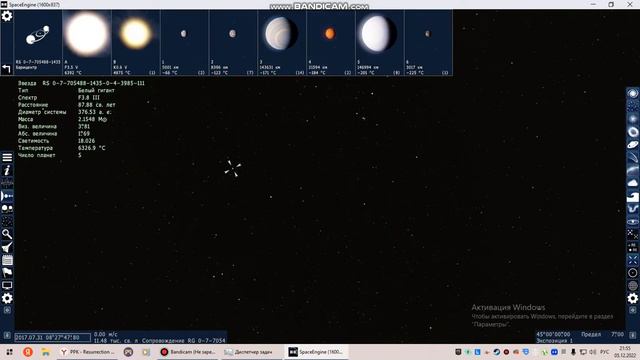640x360 pixels.
Task: Select orange planet 4 thumbnail
Action: pos(331,43)
